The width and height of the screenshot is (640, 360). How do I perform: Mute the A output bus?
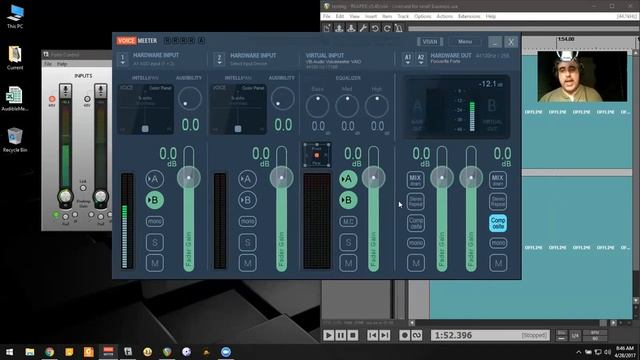coord(416,263)
